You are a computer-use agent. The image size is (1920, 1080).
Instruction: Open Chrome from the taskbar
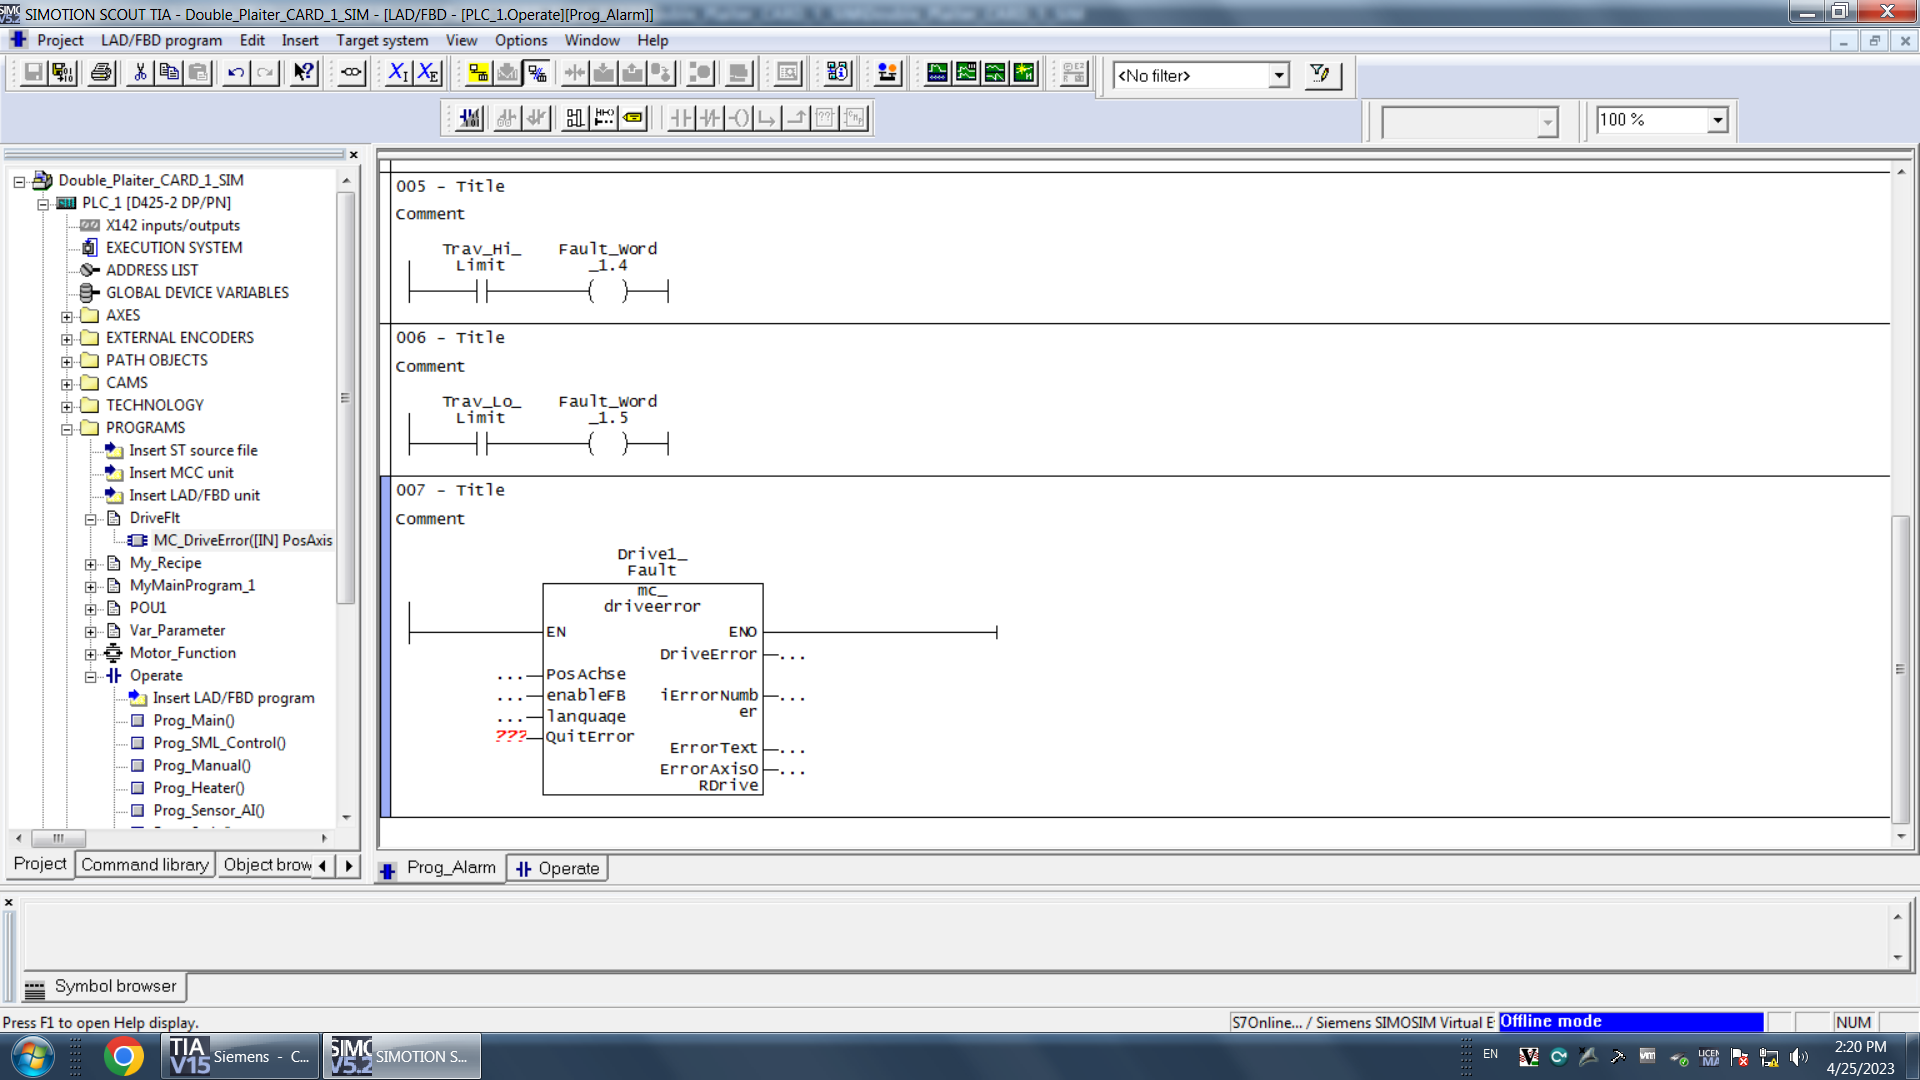(x=123, y=1056)
